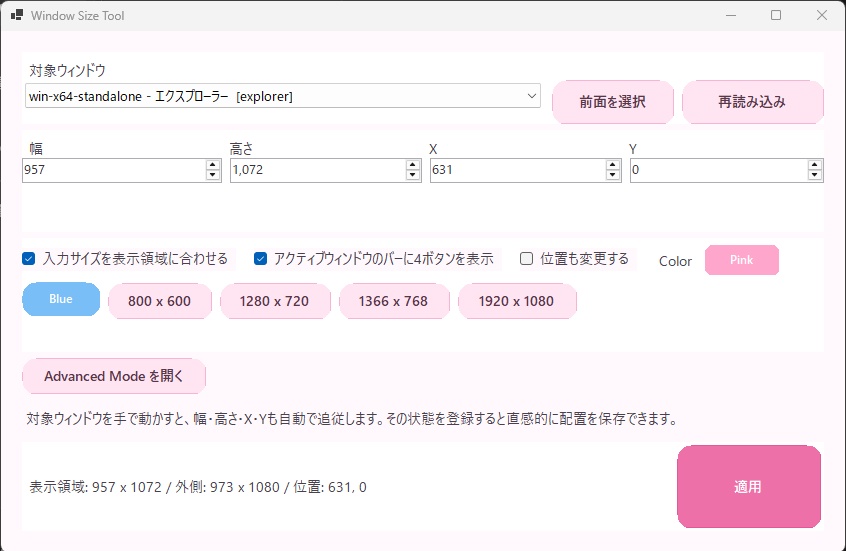The image size is (846, 551).
Task: Click the 適用 apply button
Action: pyautogui.click(x=749, y=487)
